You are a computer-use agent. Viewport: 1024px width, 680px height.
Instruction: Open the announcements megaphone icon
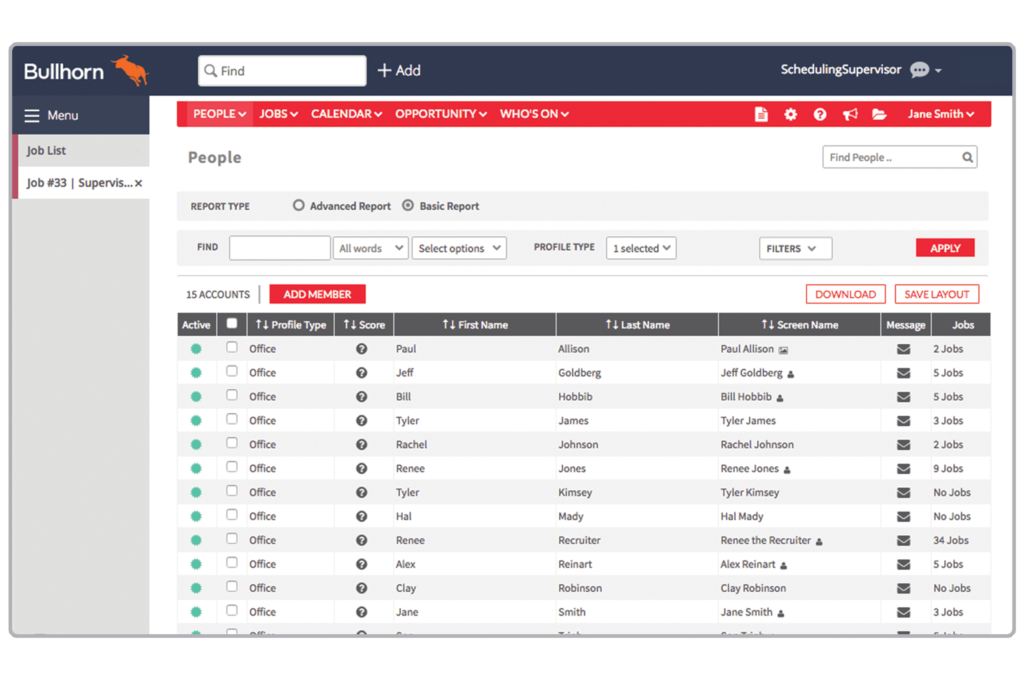tap(850, 114)
